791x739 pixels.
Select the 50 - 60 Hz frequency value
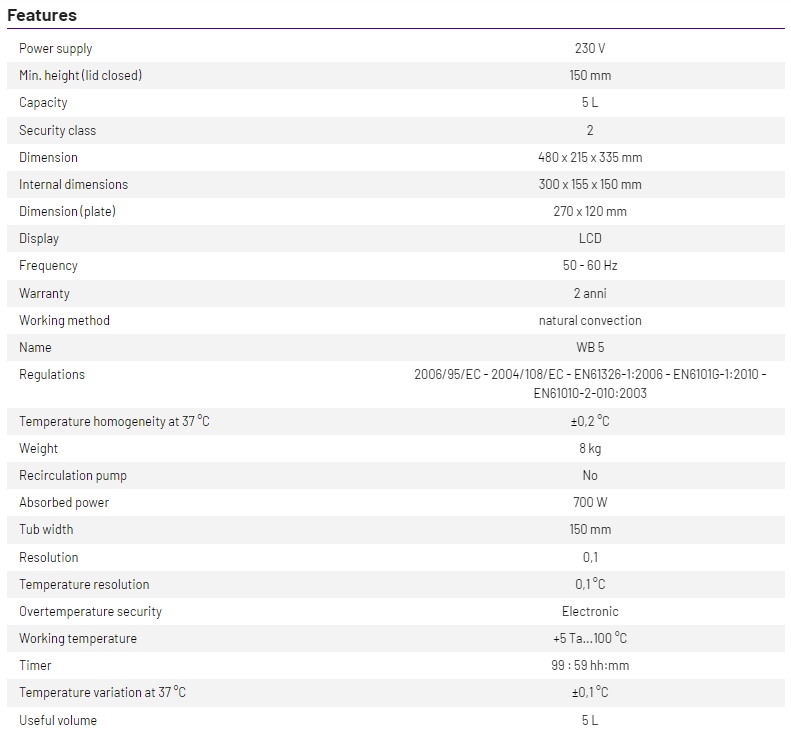pos(590,266)
